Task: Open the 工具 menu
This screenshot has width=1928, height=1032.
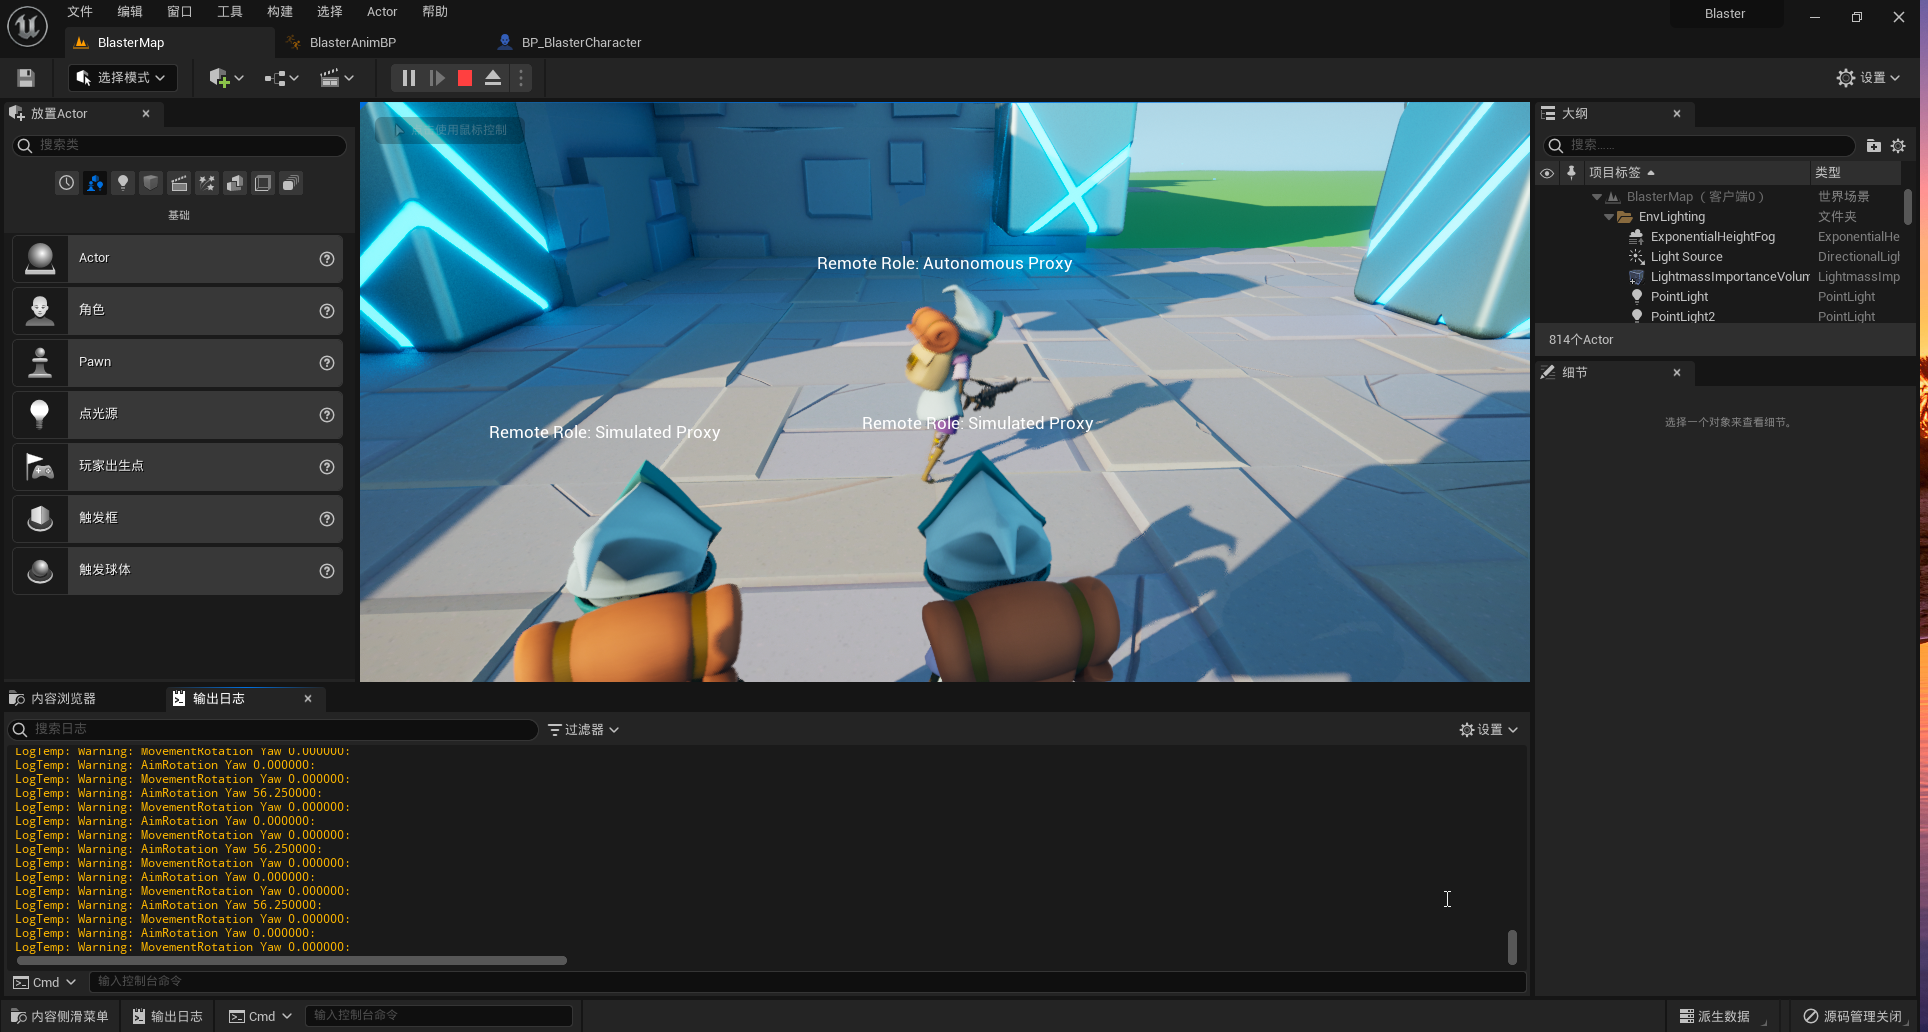Action: [230, 12]
